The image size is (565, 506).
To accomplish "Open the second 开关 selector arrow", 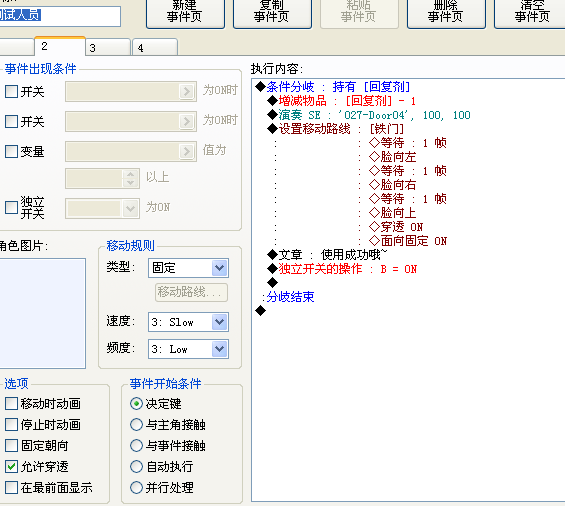I will [x=186, y=121].
